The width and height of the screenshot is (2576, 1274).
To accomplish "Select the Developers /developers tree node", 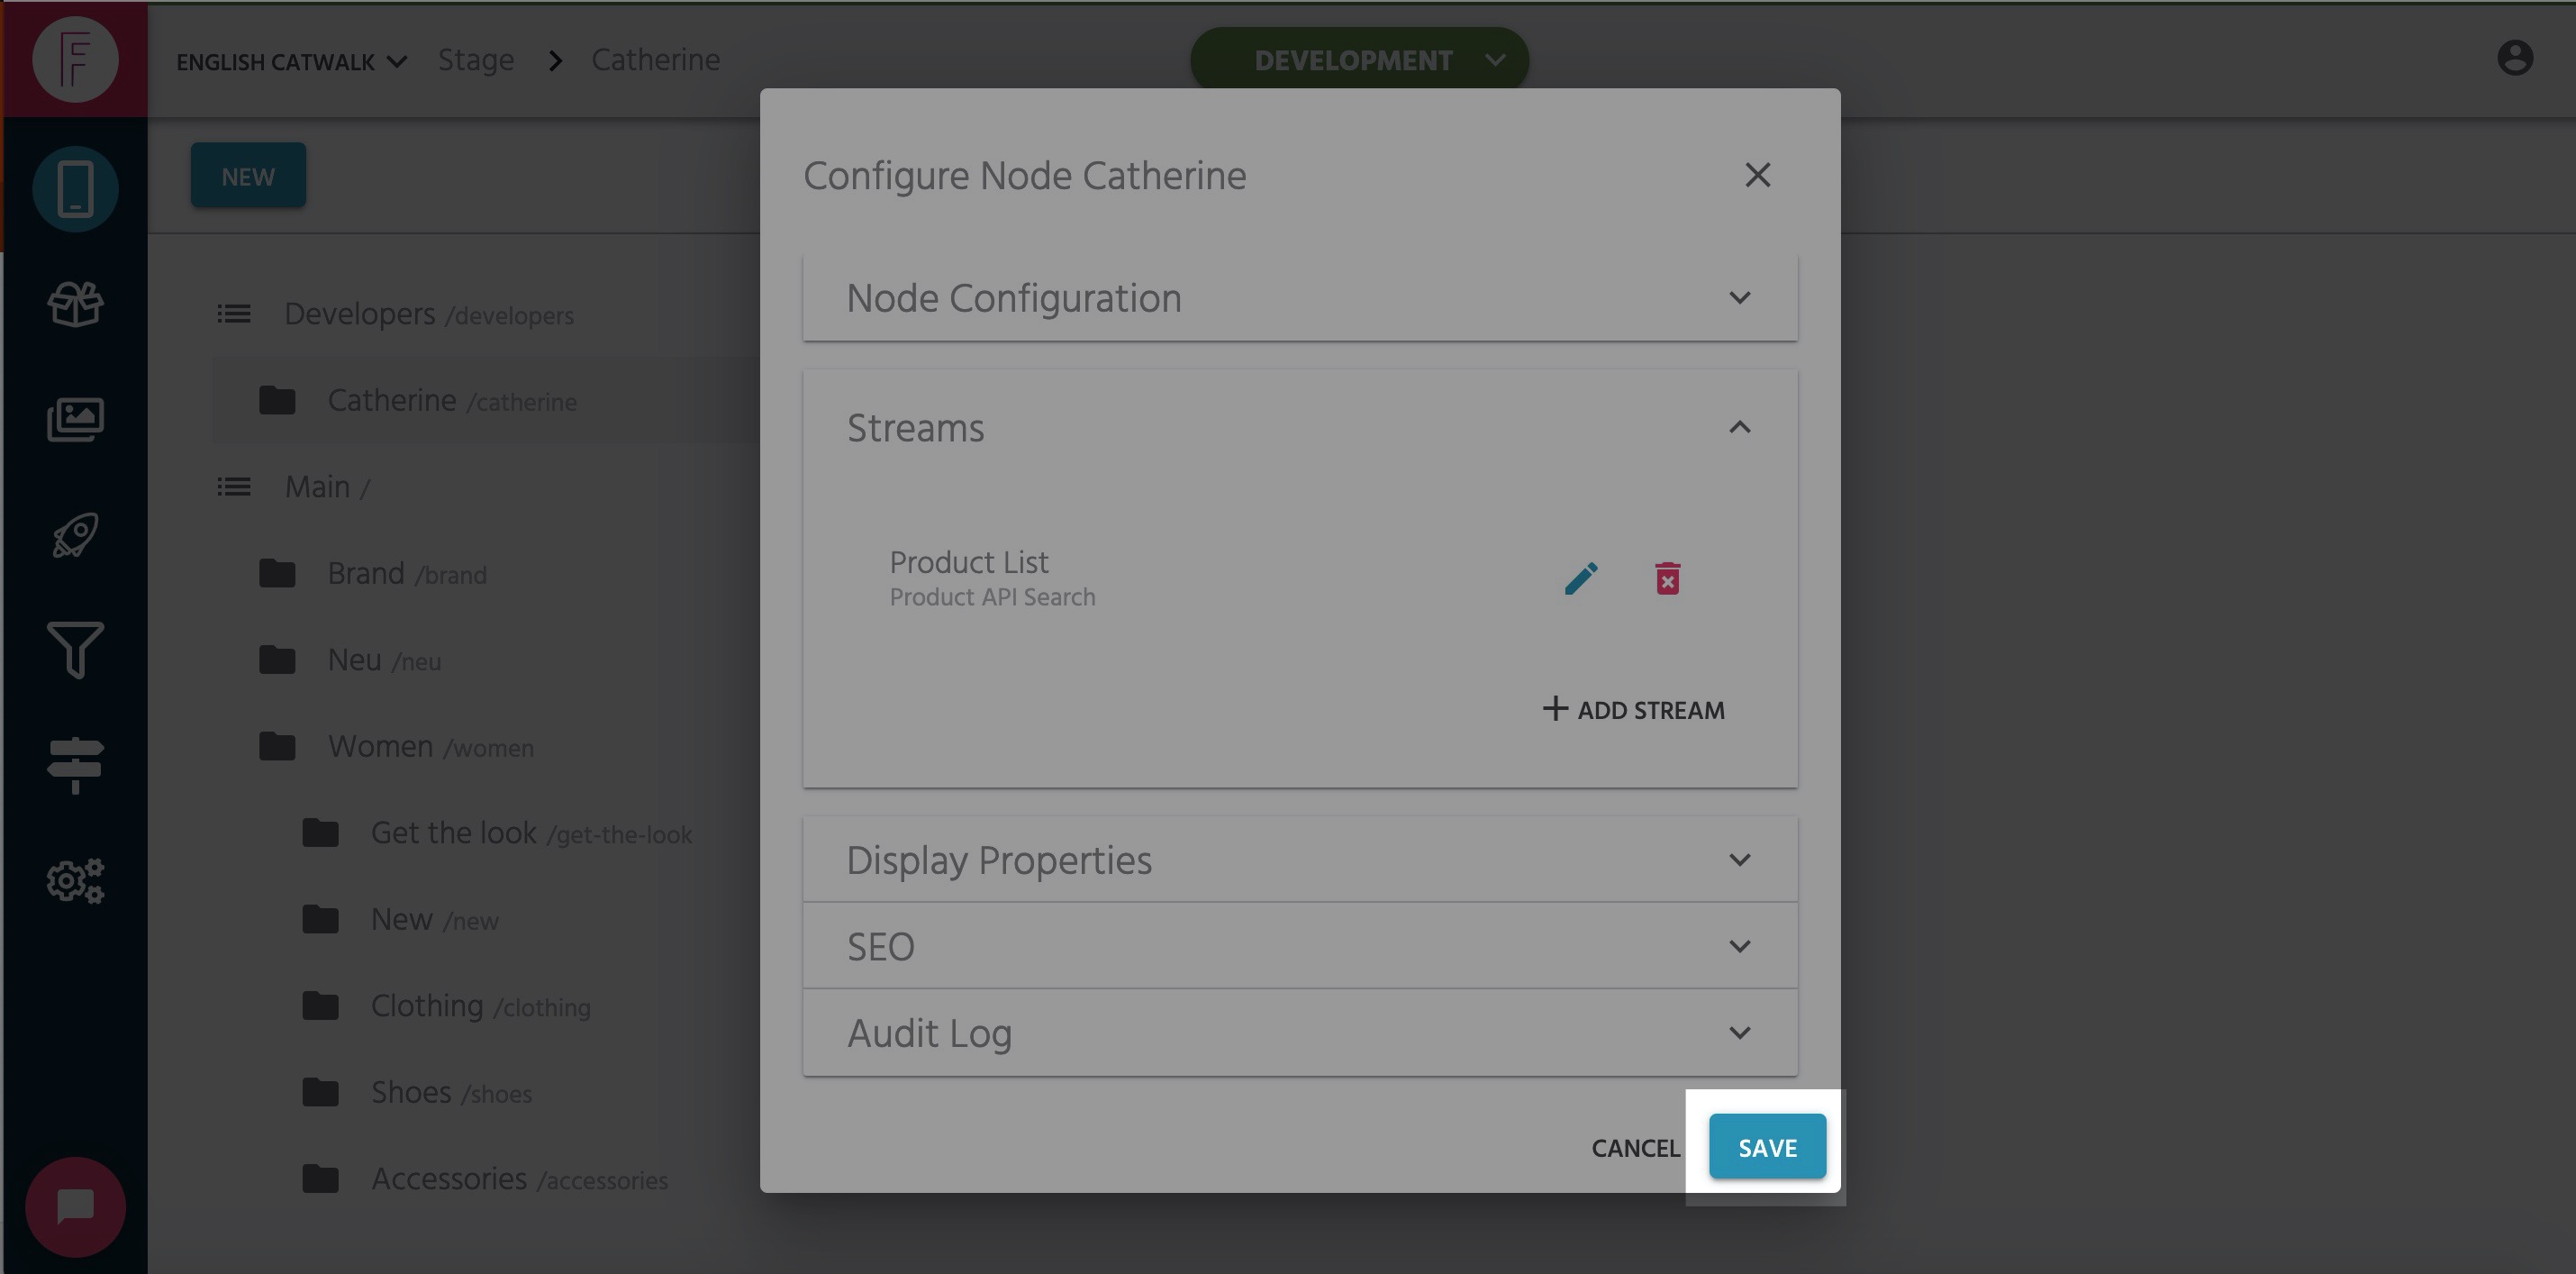I will tap(429, 314).
